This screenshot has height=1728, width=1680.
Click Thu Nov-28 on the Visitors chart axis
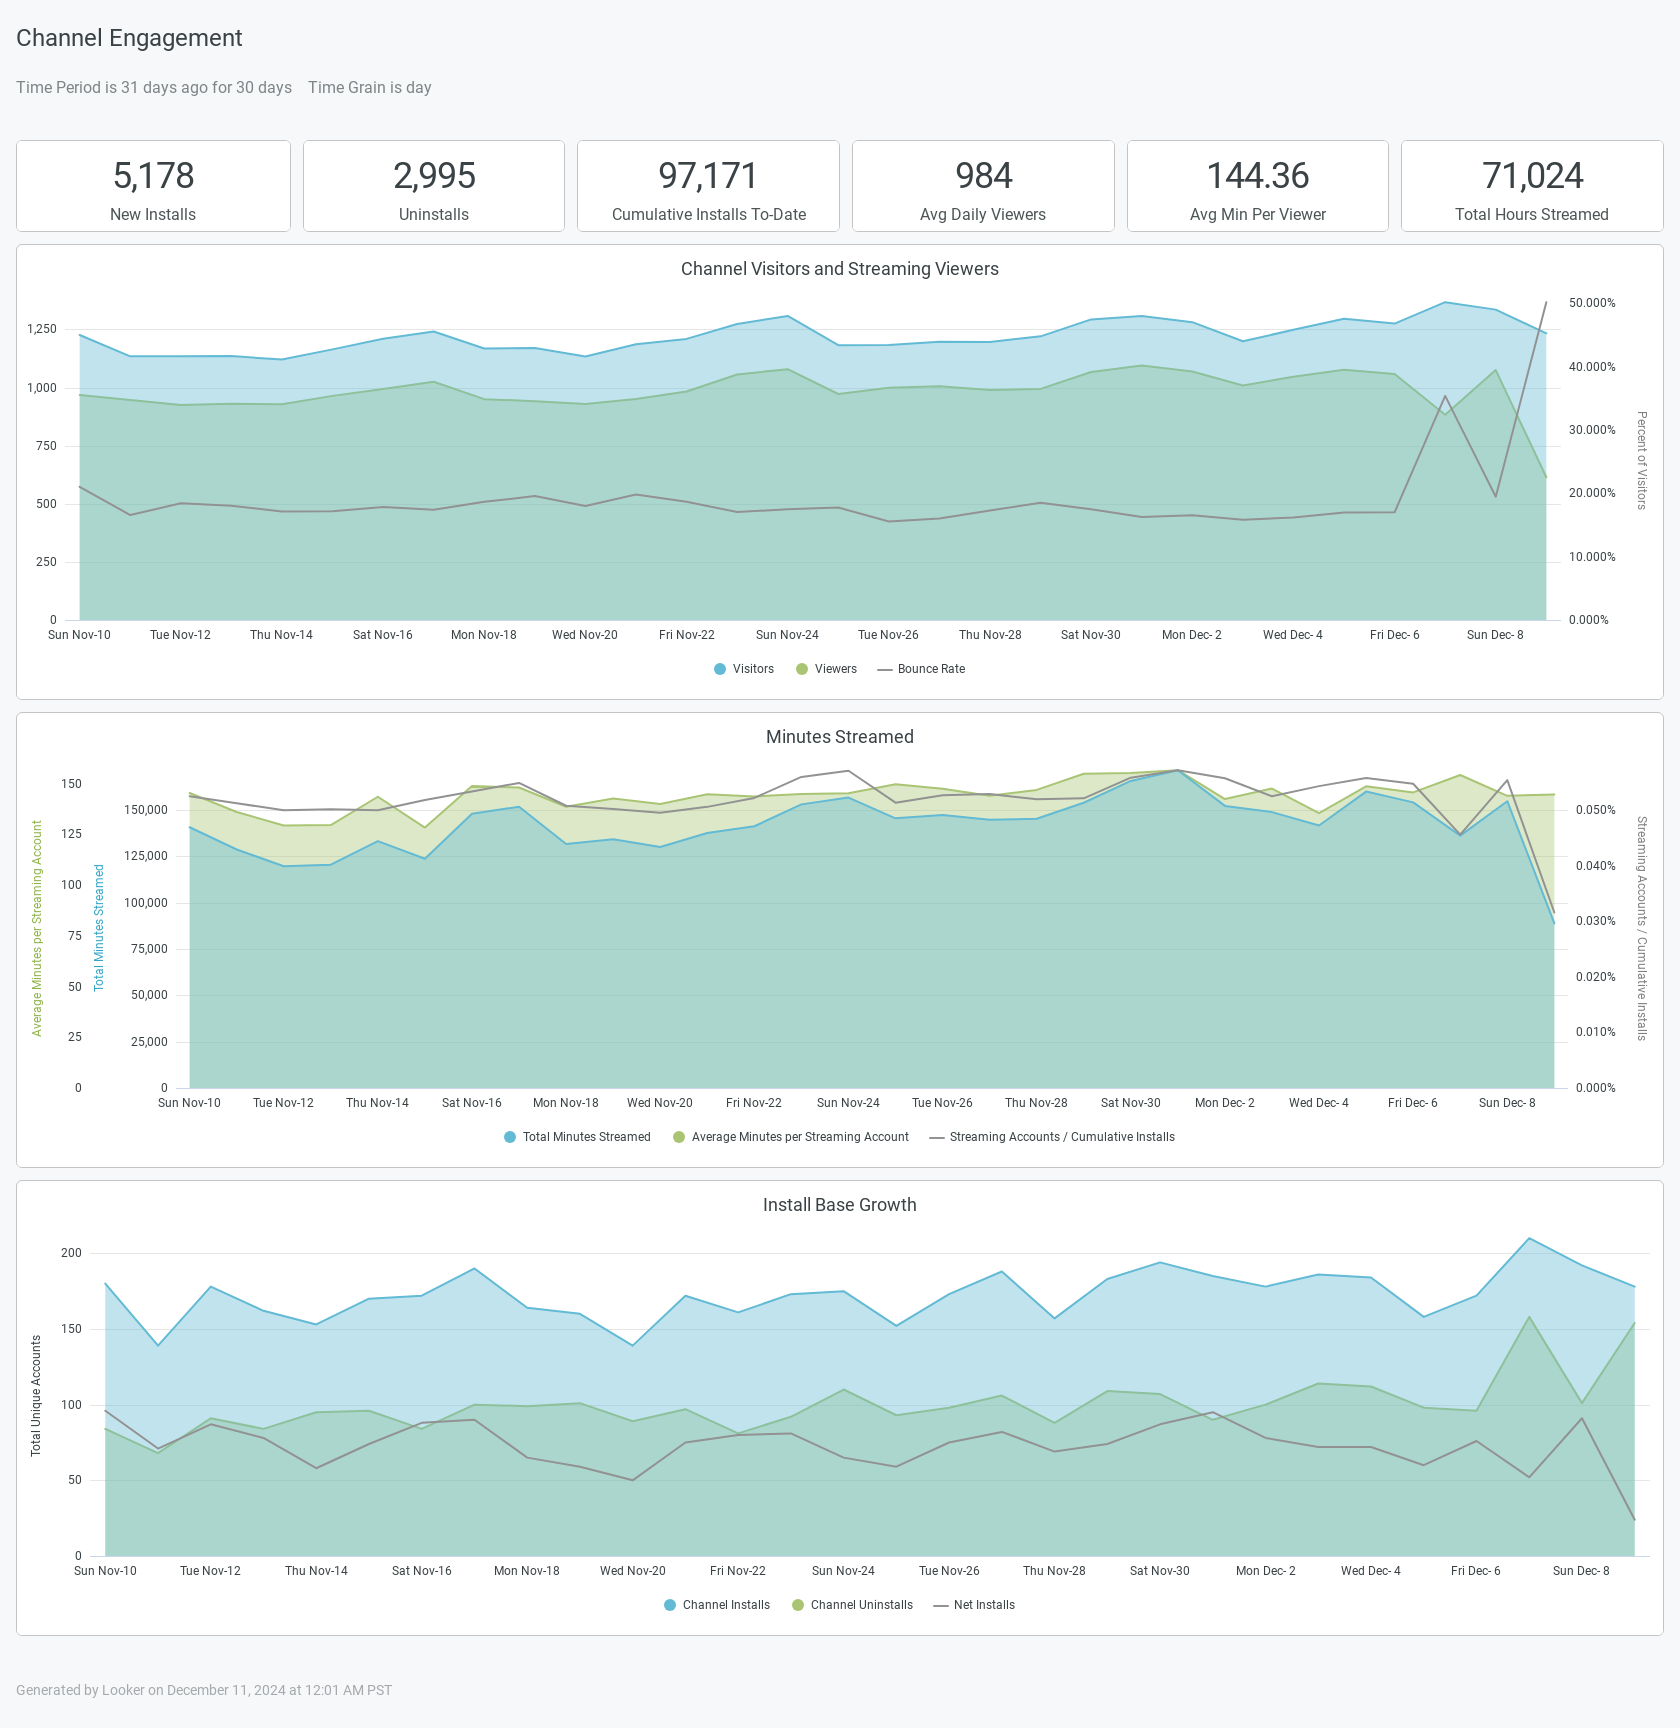pos(990,635)
